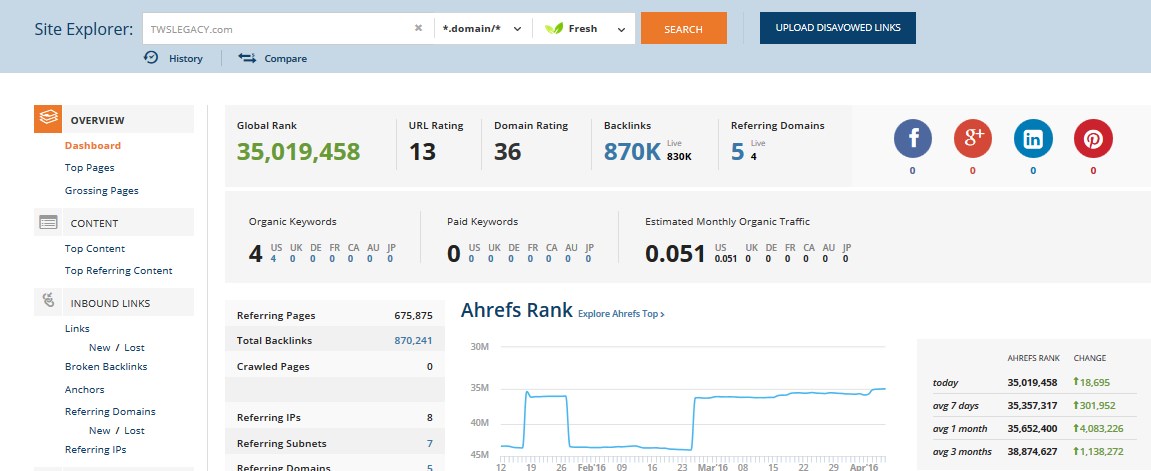Click the Pinterest circle icon
Image resolution: width=1151 pixels, height=471 pixels.
point(1093,138)
